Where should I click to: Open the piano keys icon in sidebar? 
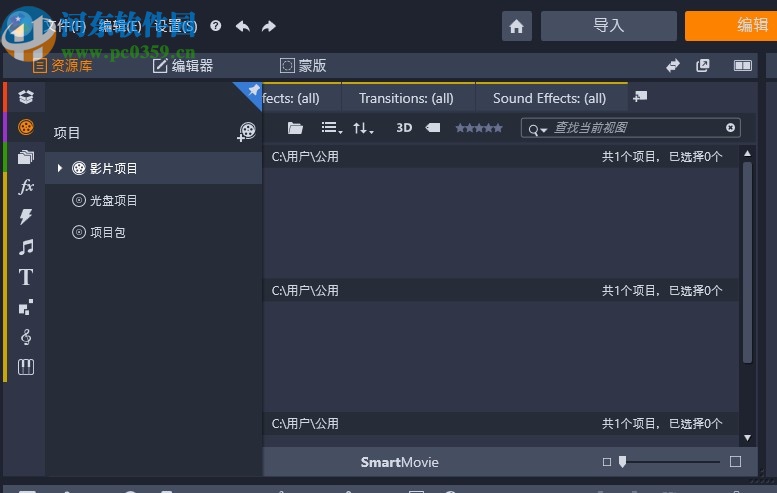tap(26, 367)
